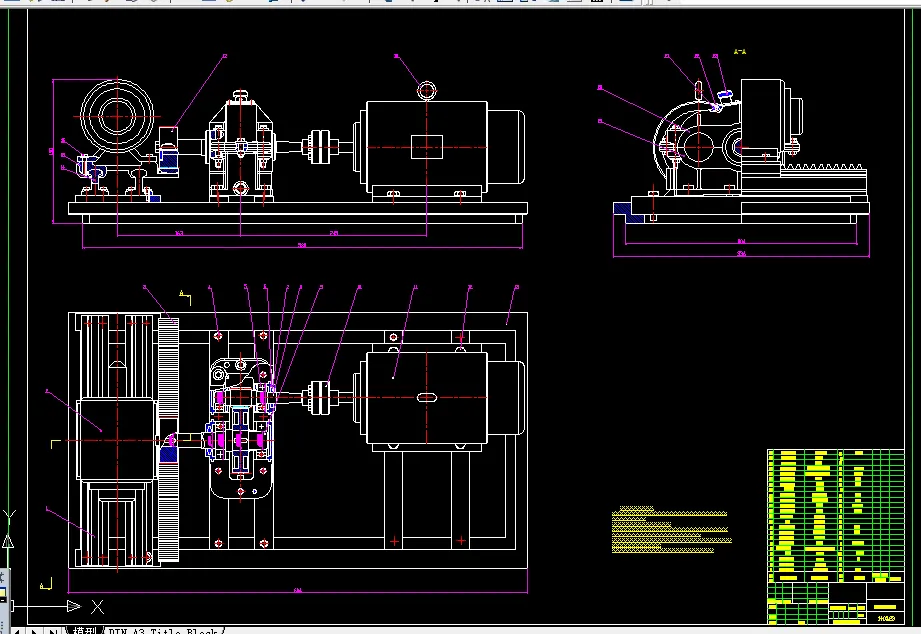The image size is (921, 634).
Task: Select the motor lifting eye ring in the front view
Action: tap(426, 91)
